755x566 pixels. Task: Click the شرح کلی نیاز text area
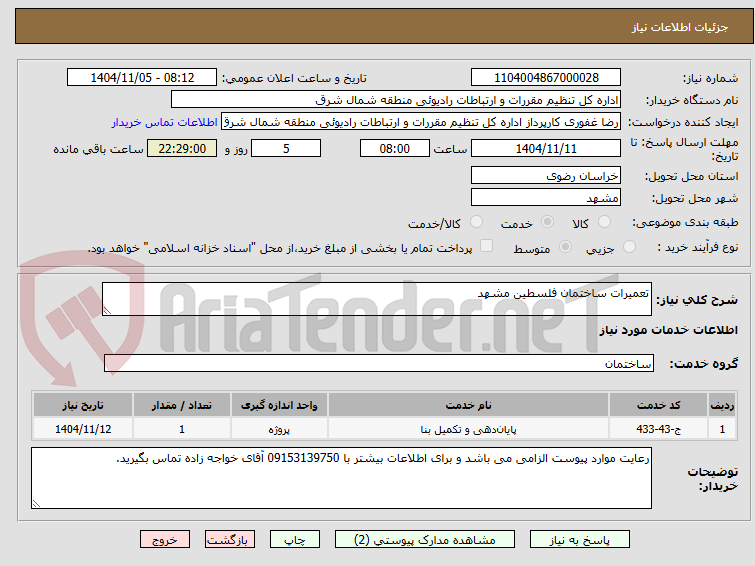pos(377,299)
